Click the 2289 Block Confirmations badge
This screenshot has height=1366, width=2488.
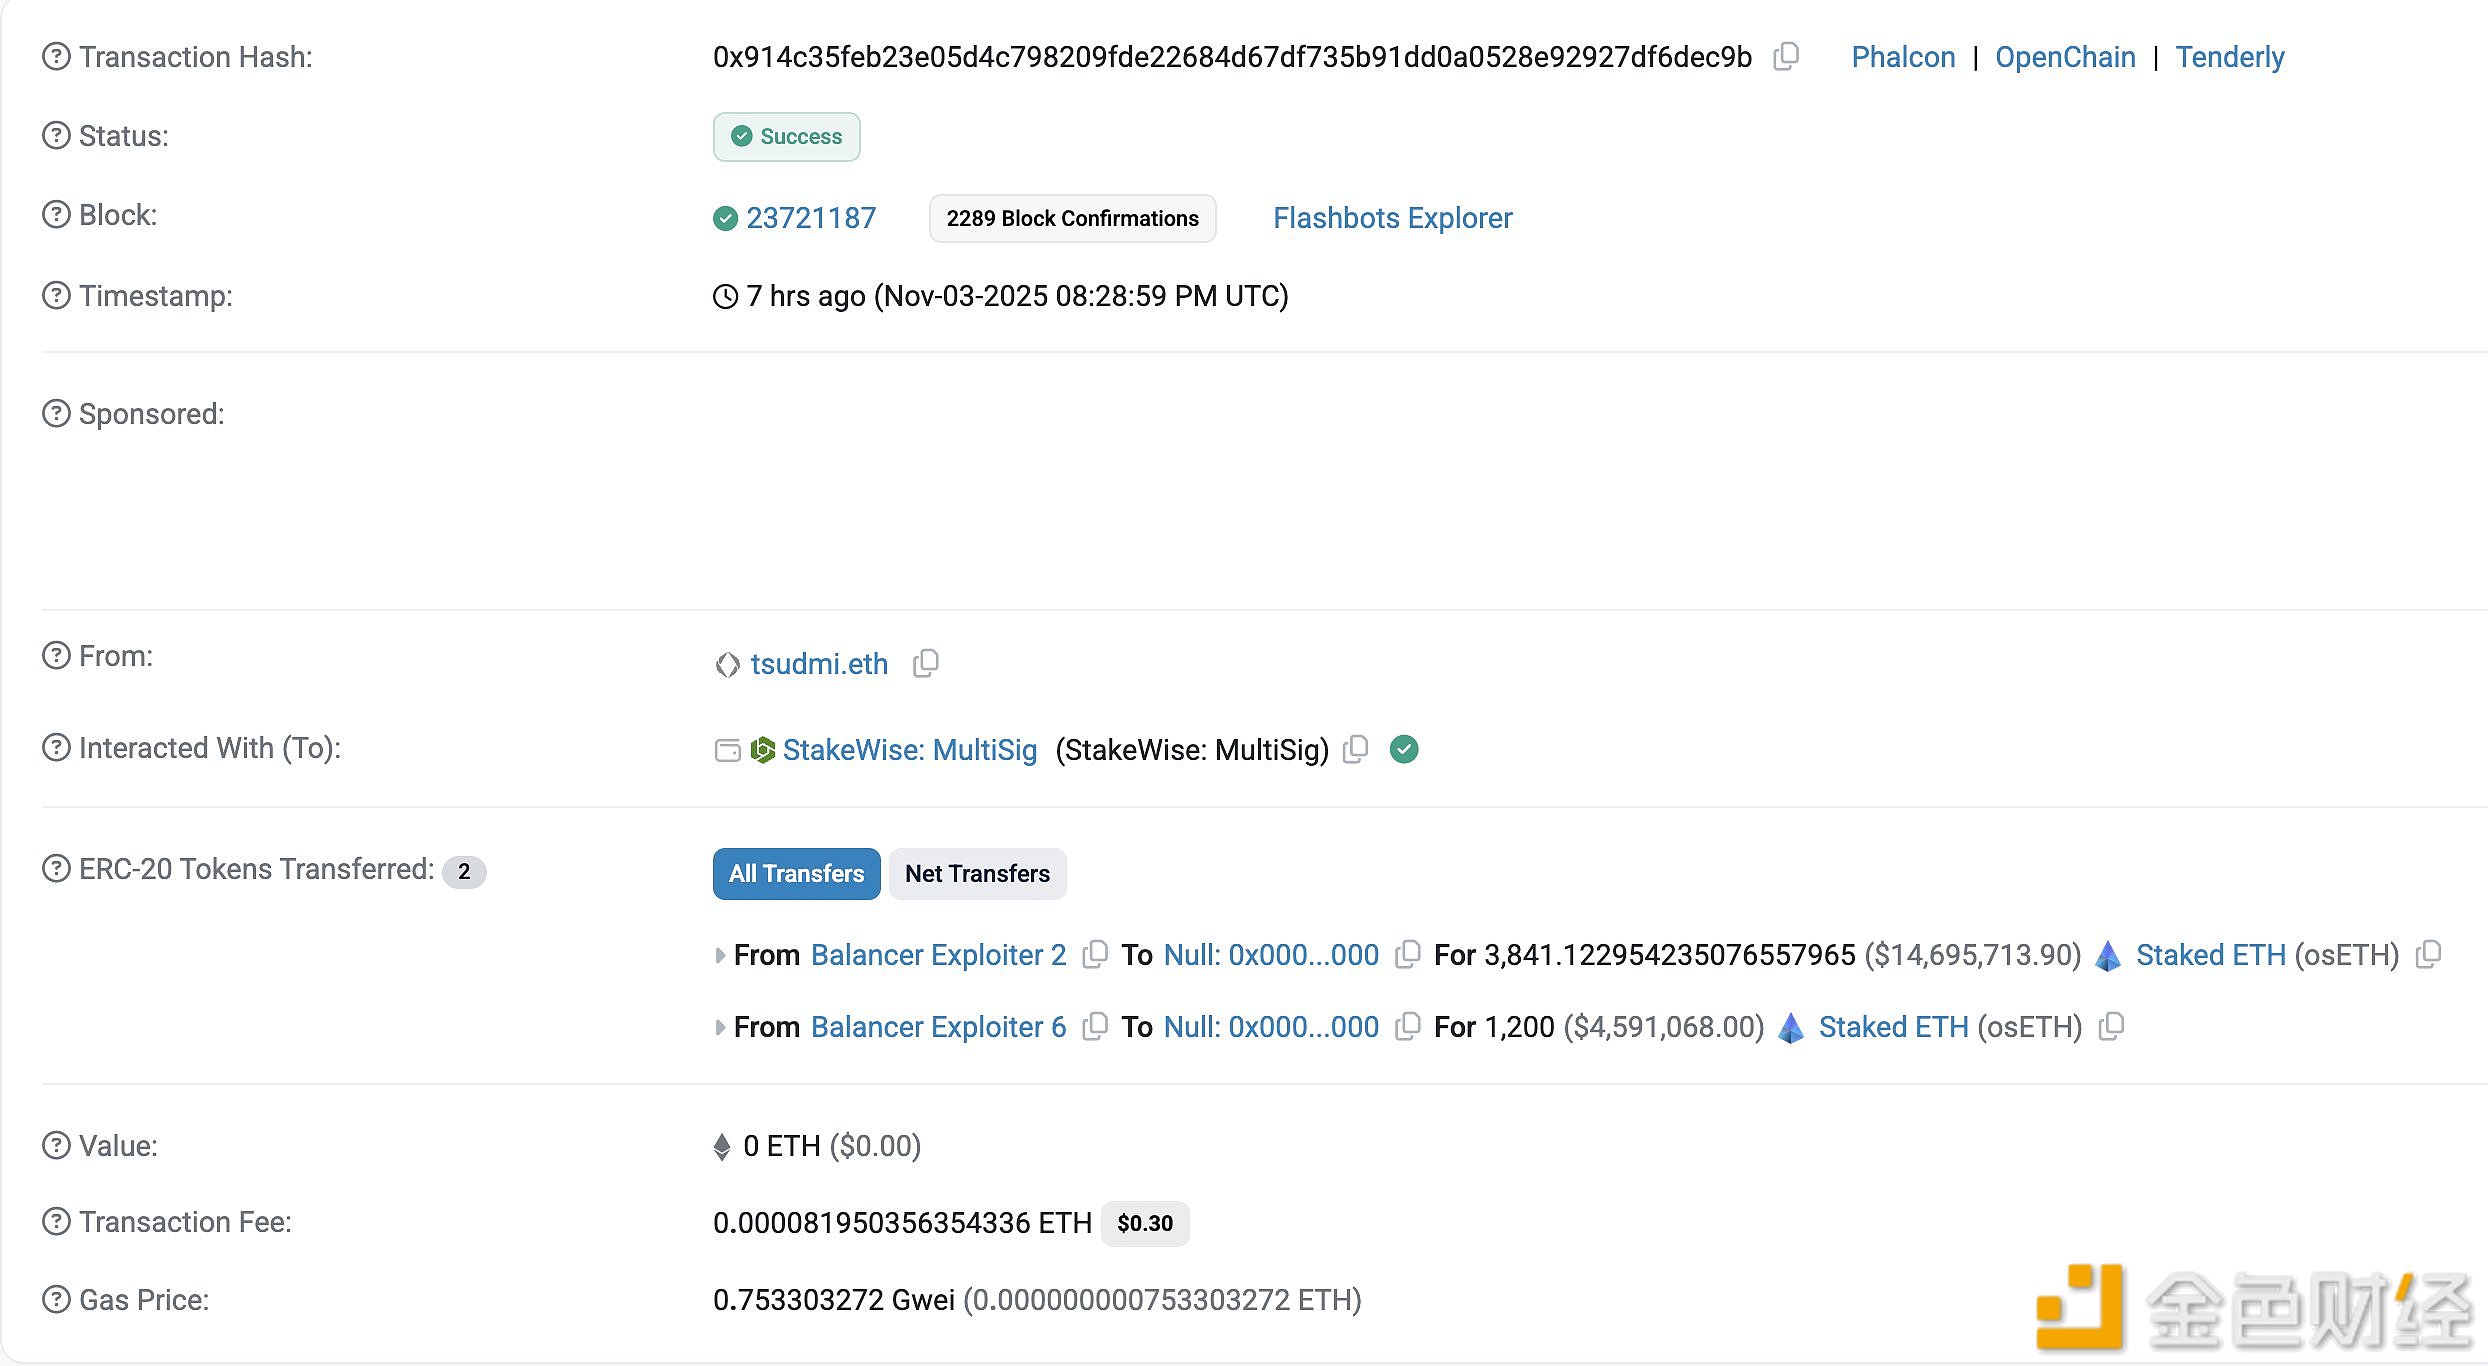coord(1072,218)
